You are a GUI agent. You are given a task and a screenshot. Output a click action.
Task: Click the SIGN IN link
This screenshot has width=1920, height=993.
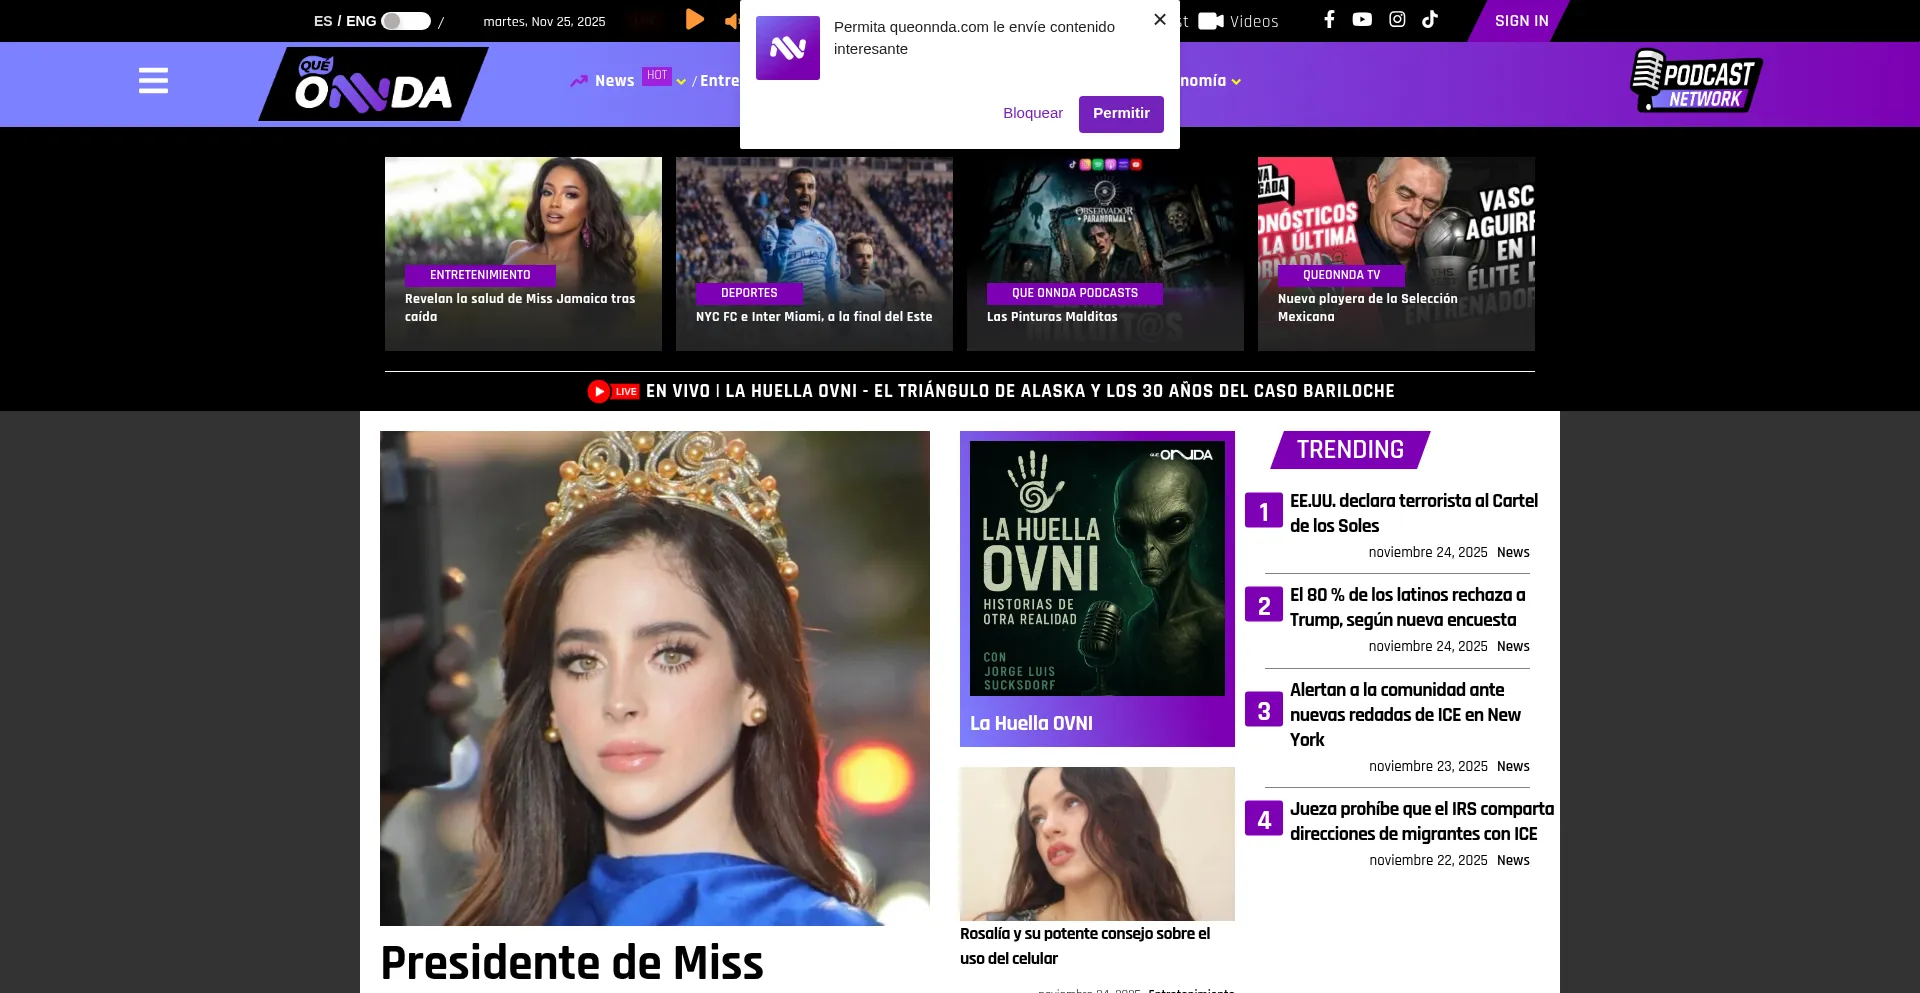click(1521, 21)
